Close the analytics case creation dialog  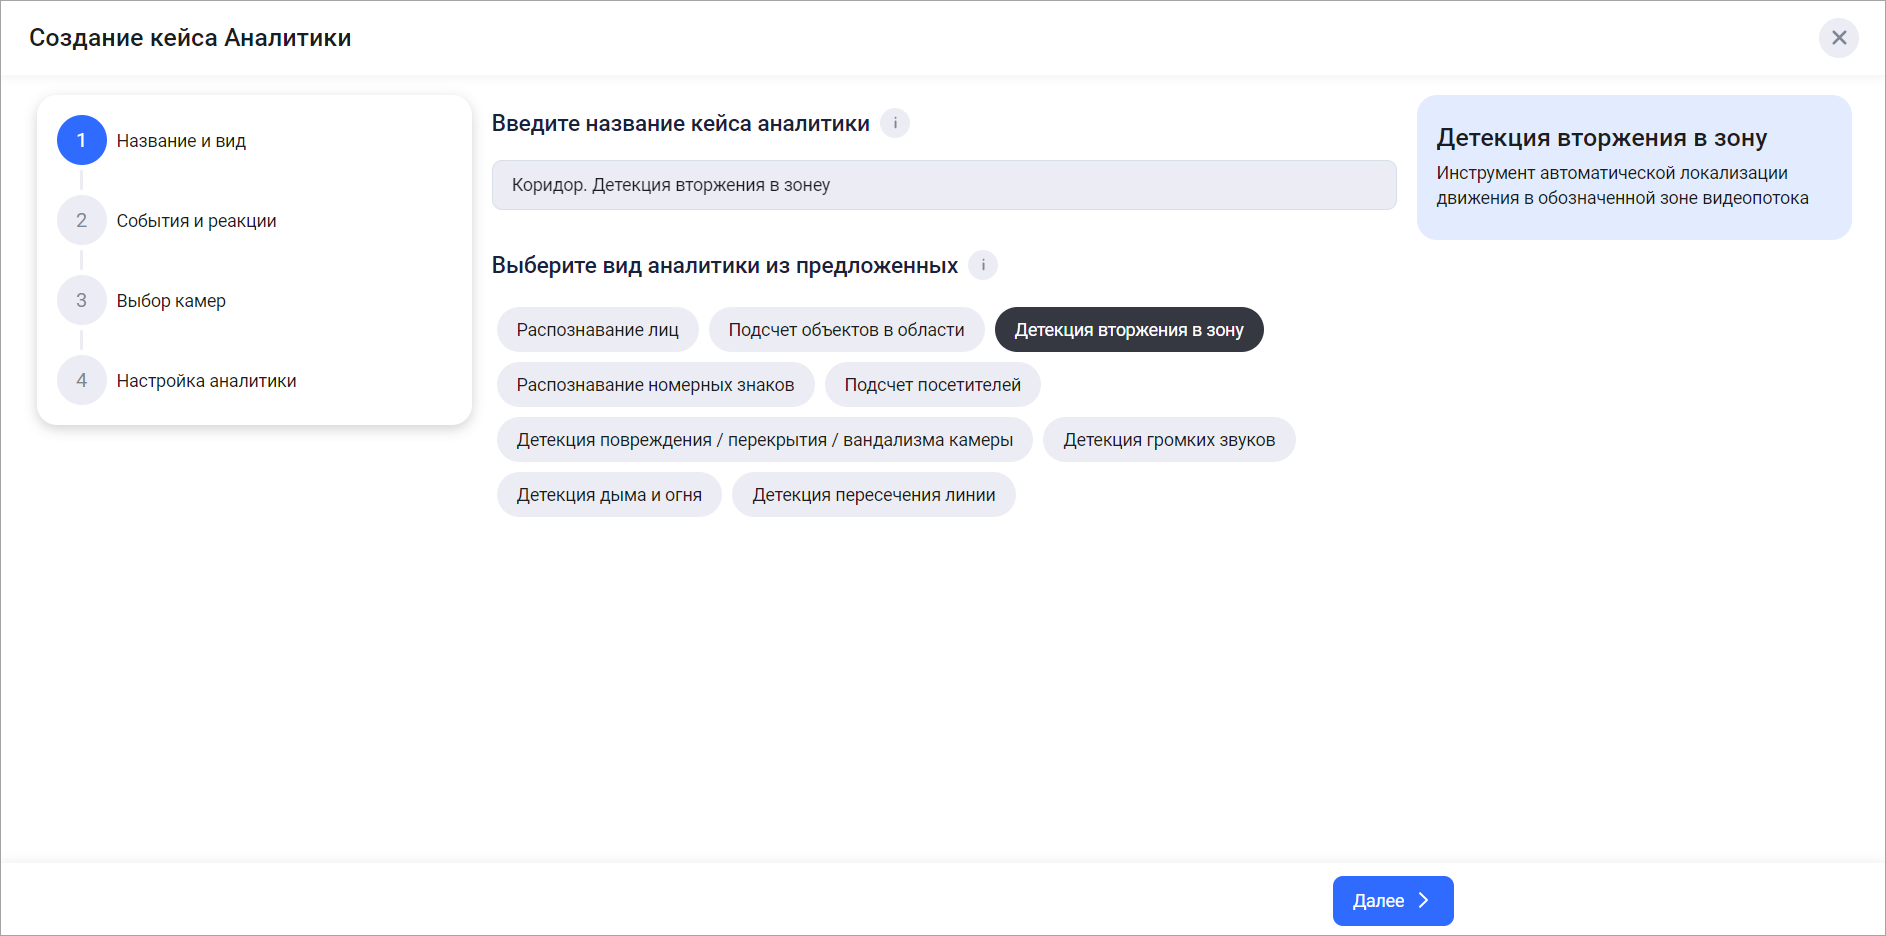tap(1838, 38)
